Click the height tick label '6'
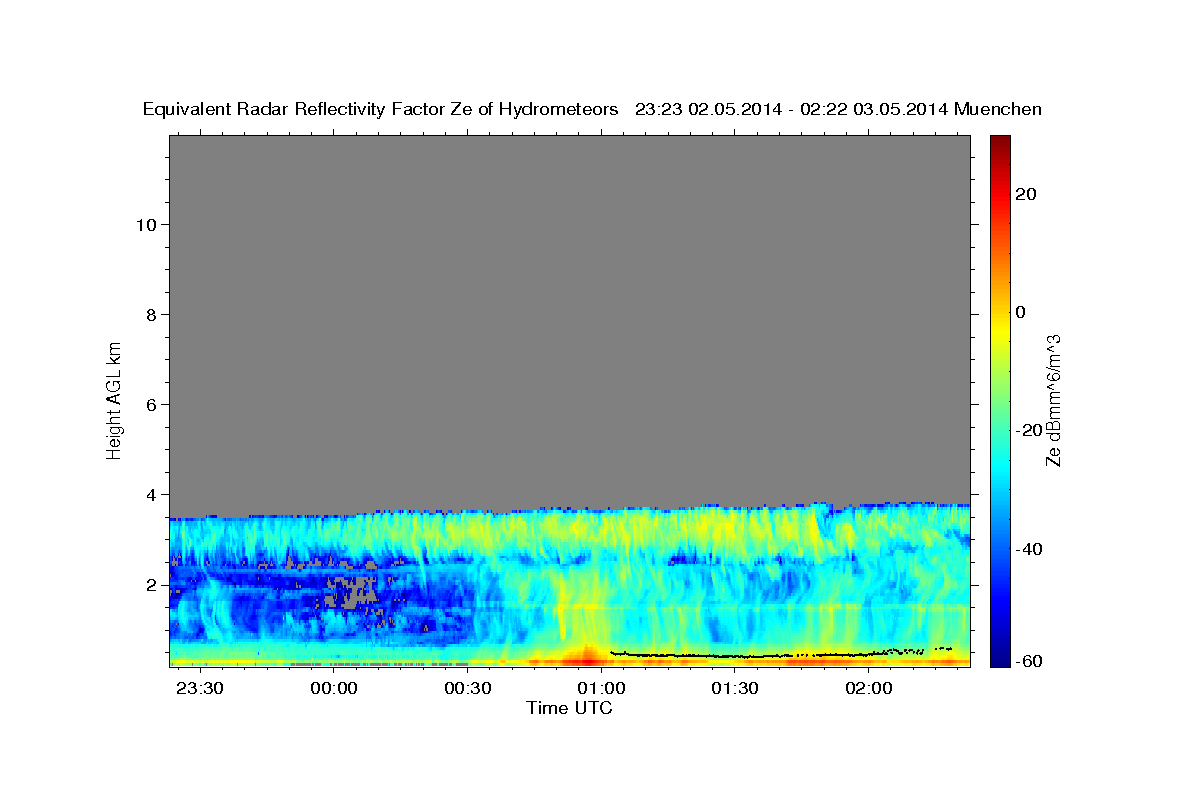Viewport: 1200px width, 800px height. [151, 404]
